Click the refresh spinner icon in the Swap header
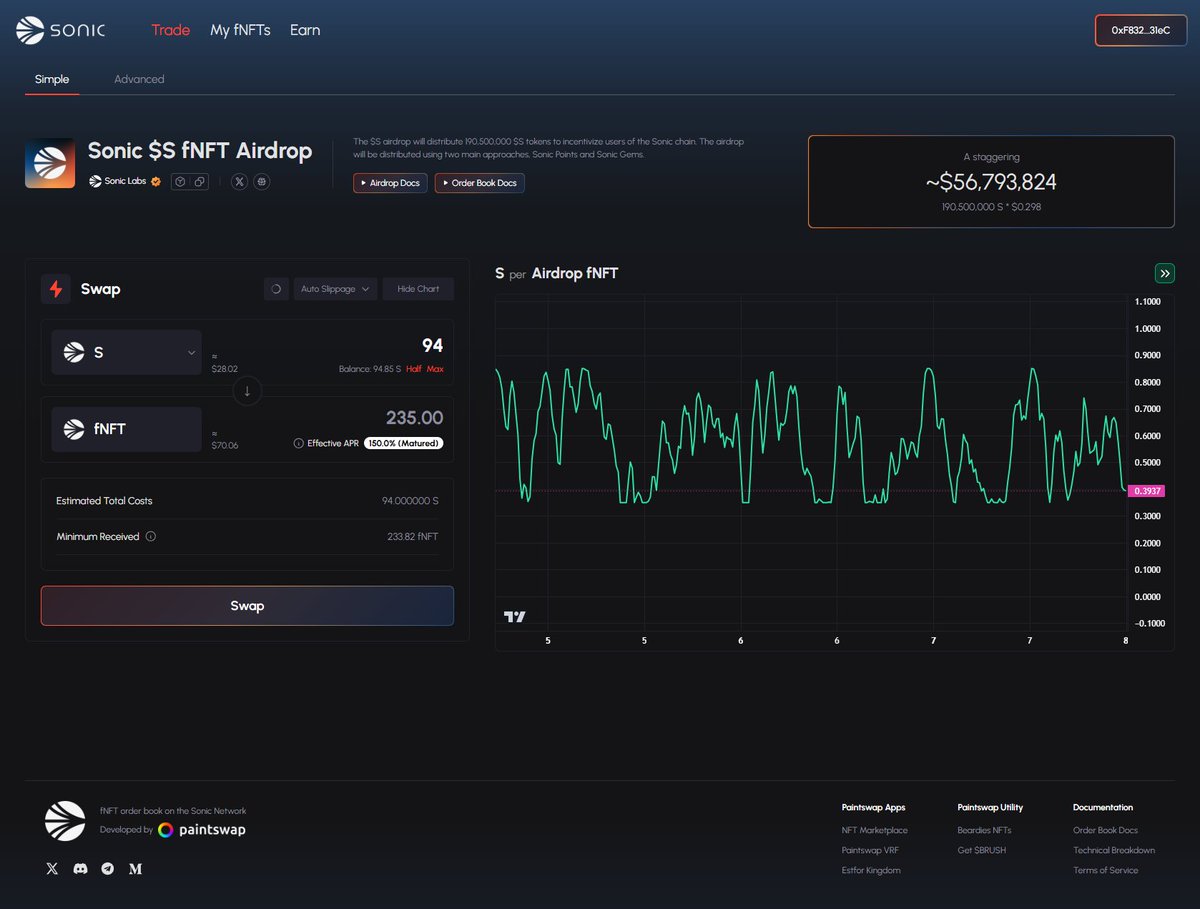The width and height of the screenshot is (1200, 909). coord(276,289)
